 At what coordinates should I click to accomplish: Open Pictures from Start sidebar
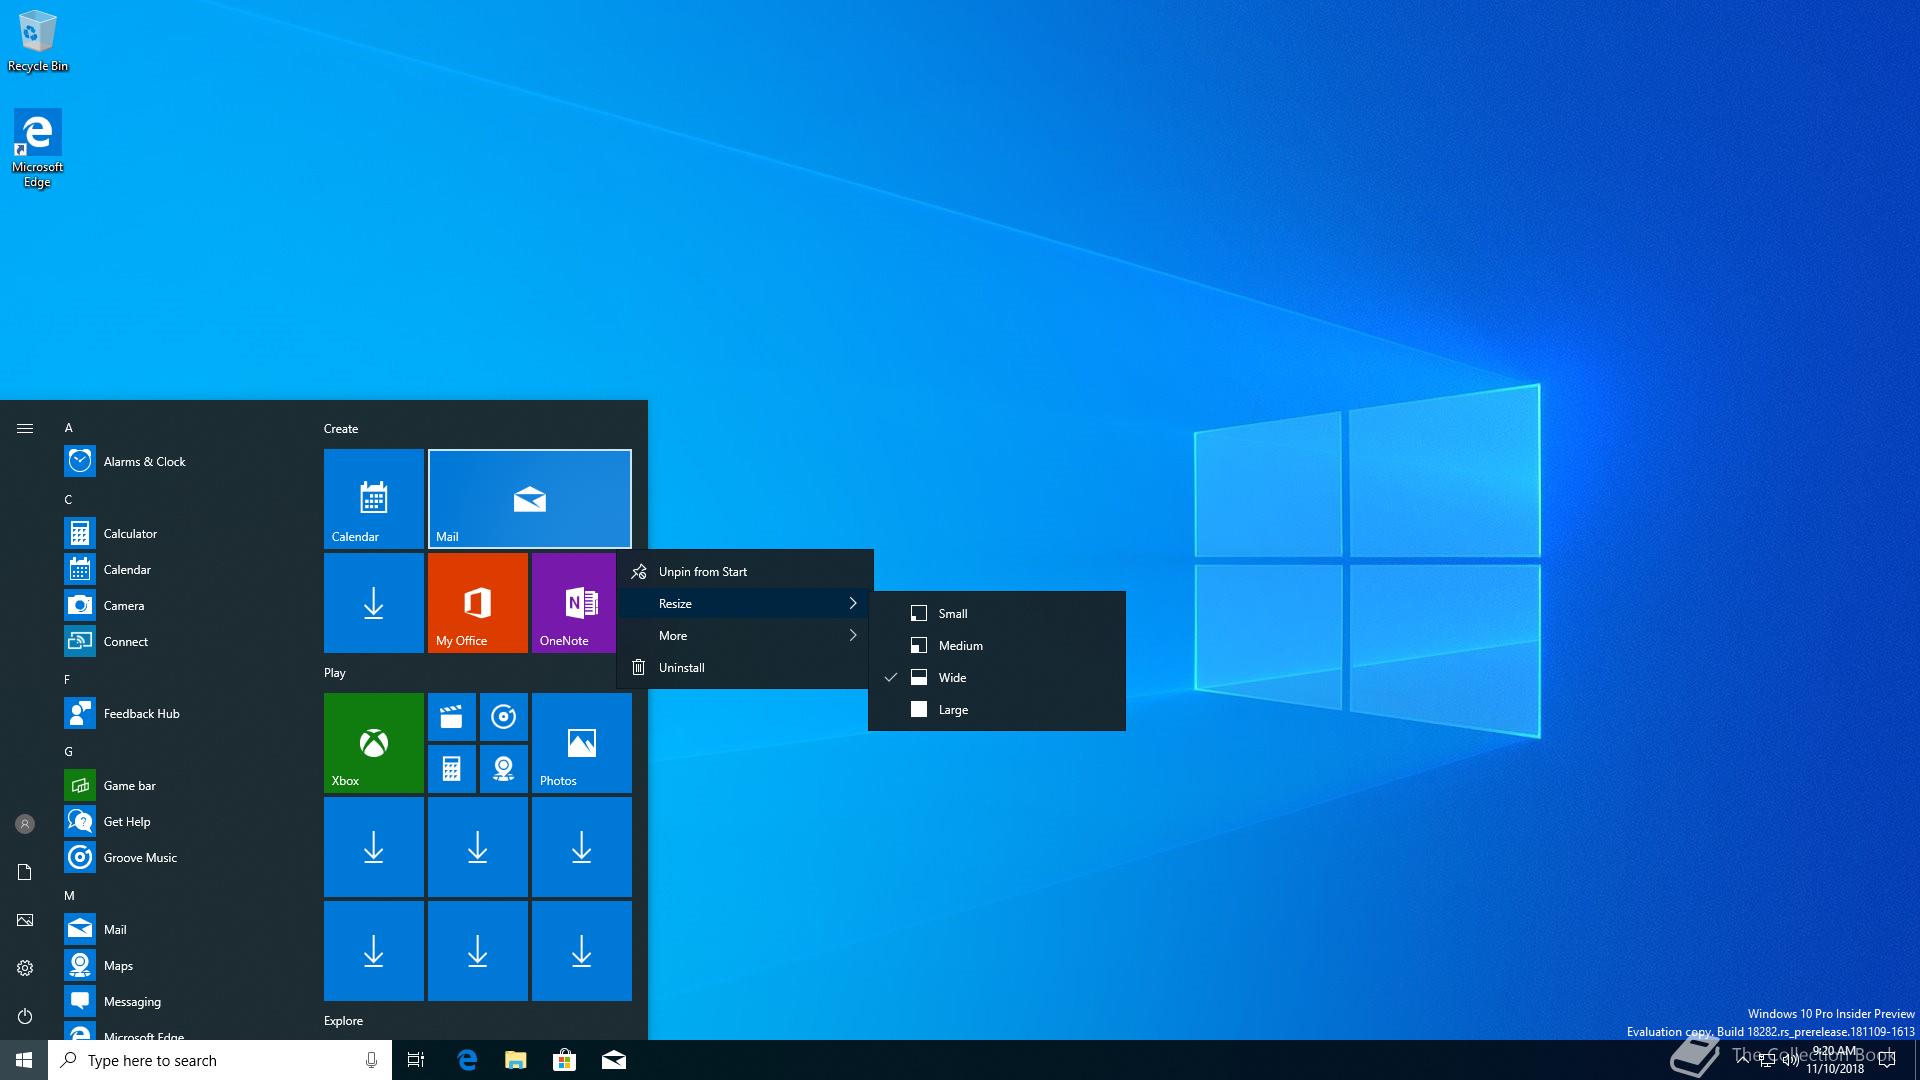[25, 920]
